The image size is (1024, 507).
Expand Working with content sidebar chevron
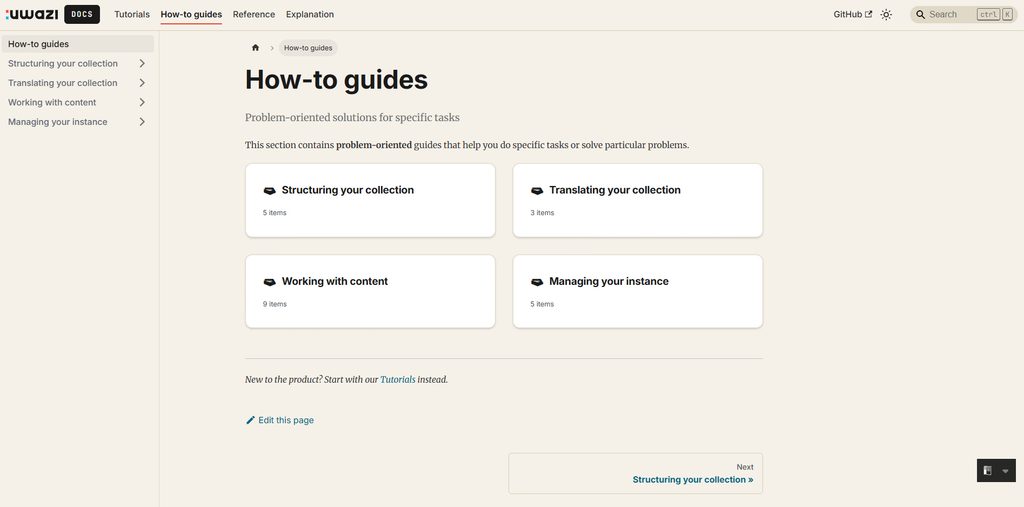click(x=142, y=103)
